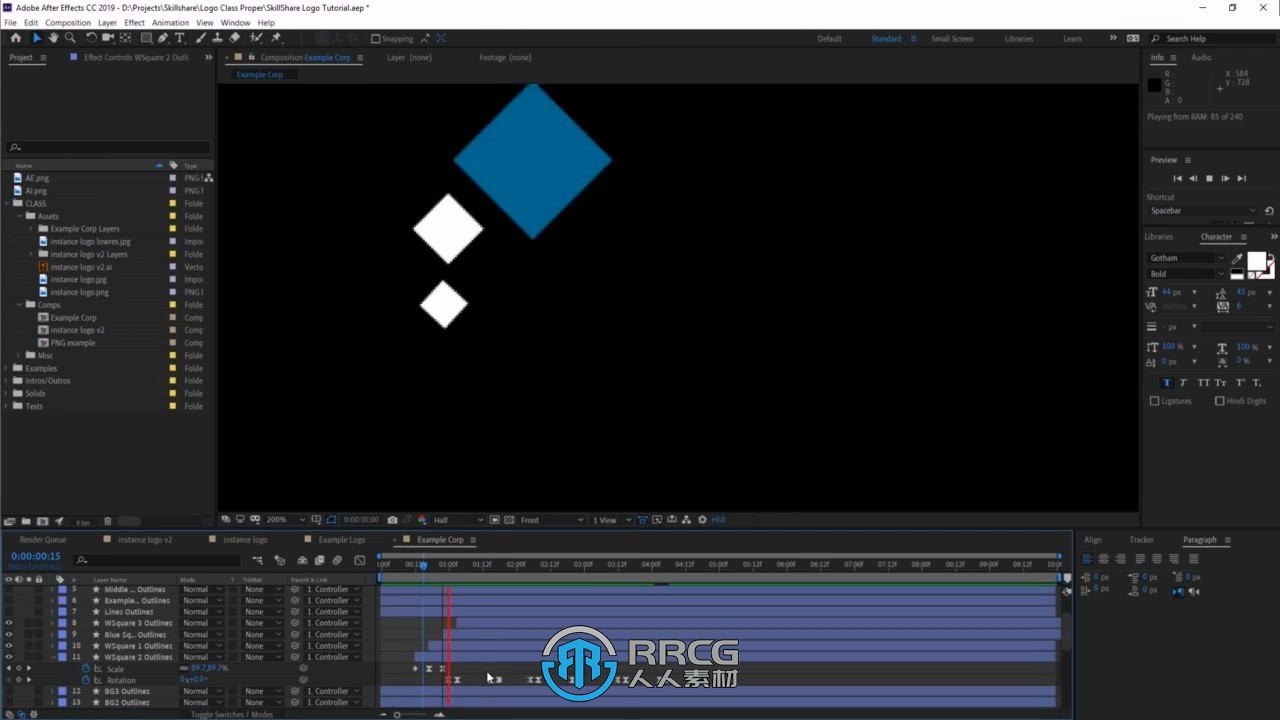Open the Composition menu
Screen dimensions: 1280x720
[68, 22]
